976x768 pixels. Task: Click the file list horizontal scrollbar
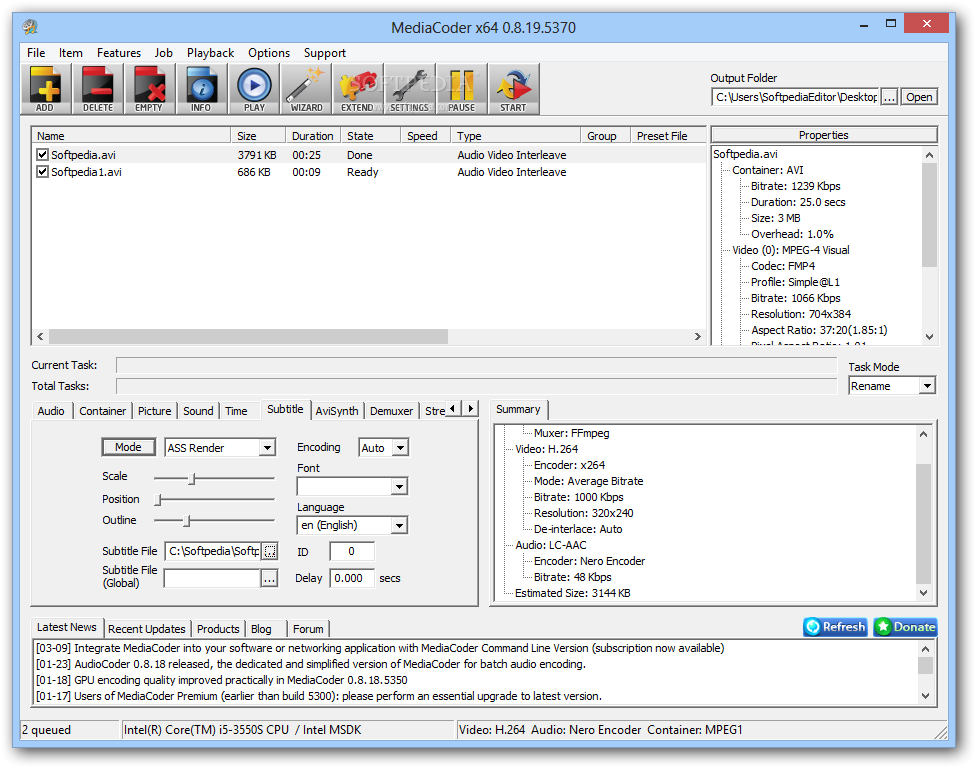pos(248,337)
